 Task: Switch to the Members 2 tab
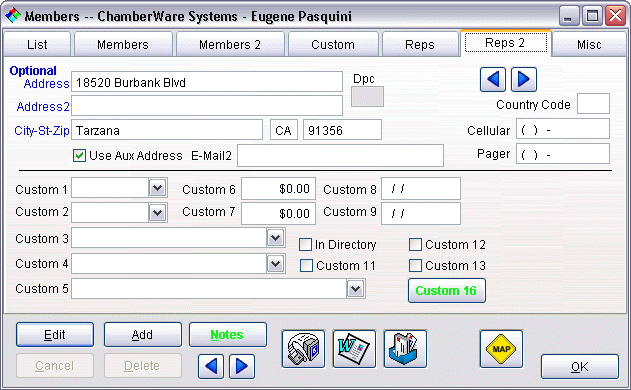[x=230, y=44]
